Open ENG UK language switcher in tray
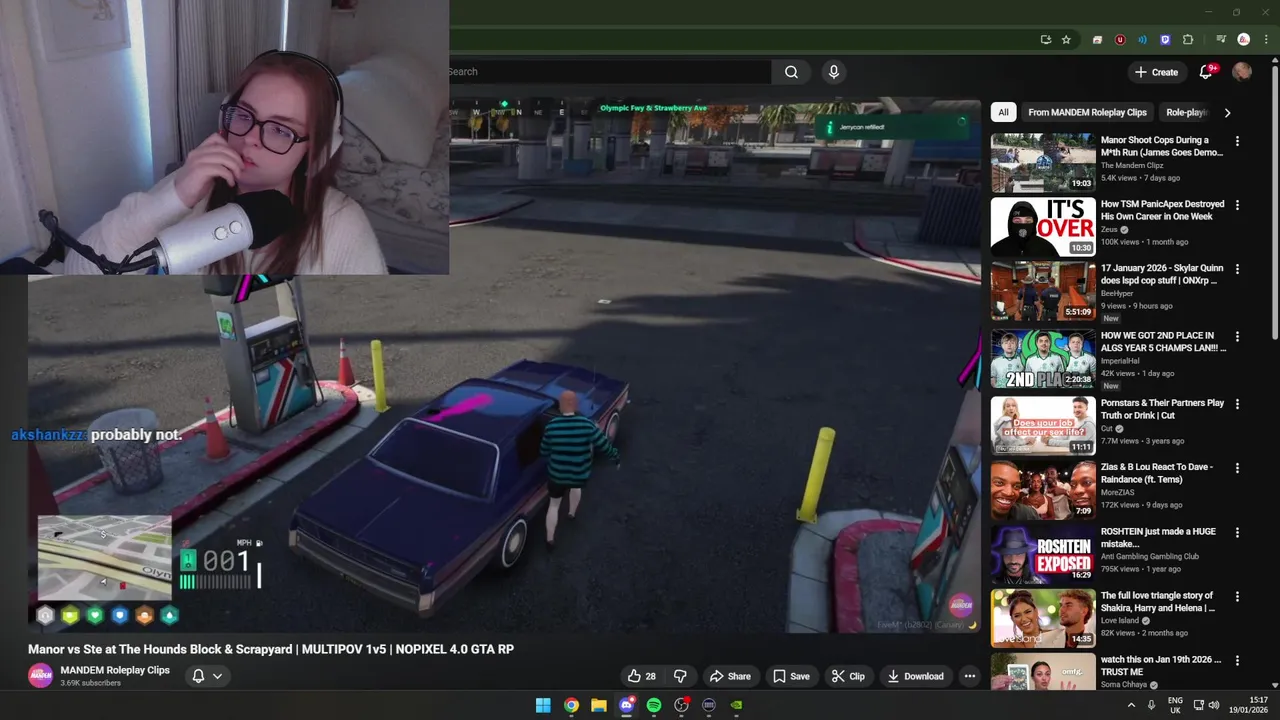The width and height of the screenshot is (1280, 720). 1175,705
